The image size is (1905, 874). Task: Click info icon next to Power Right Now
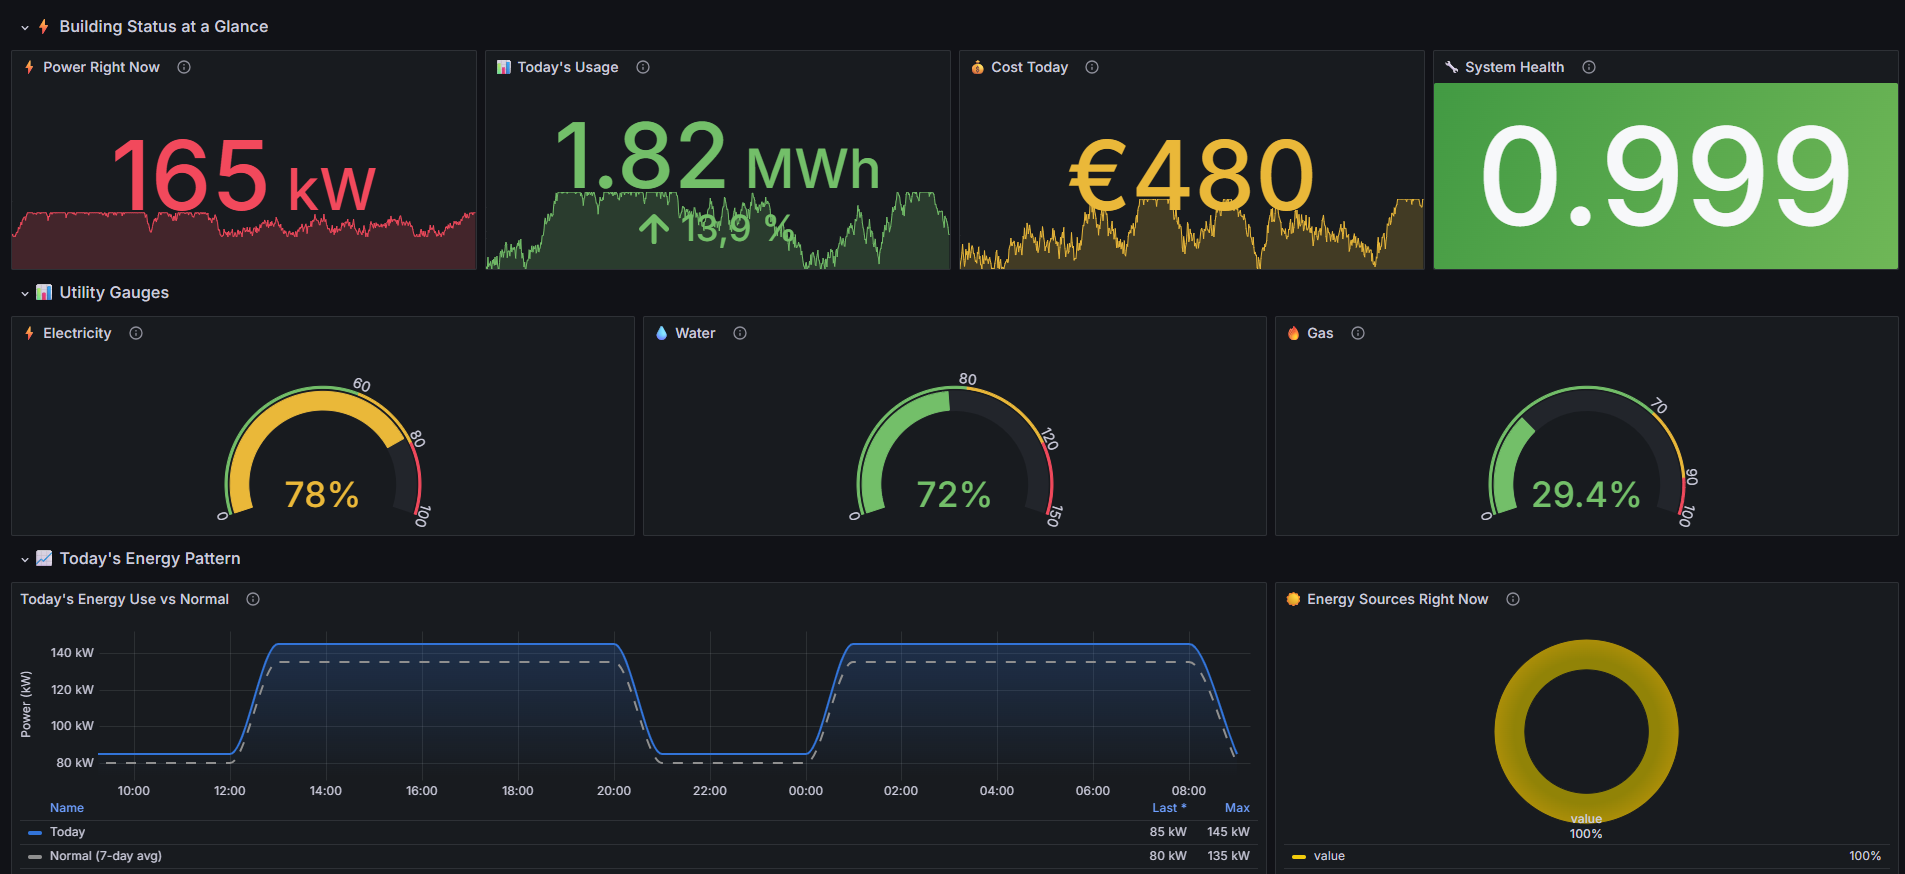pos(184,67)
